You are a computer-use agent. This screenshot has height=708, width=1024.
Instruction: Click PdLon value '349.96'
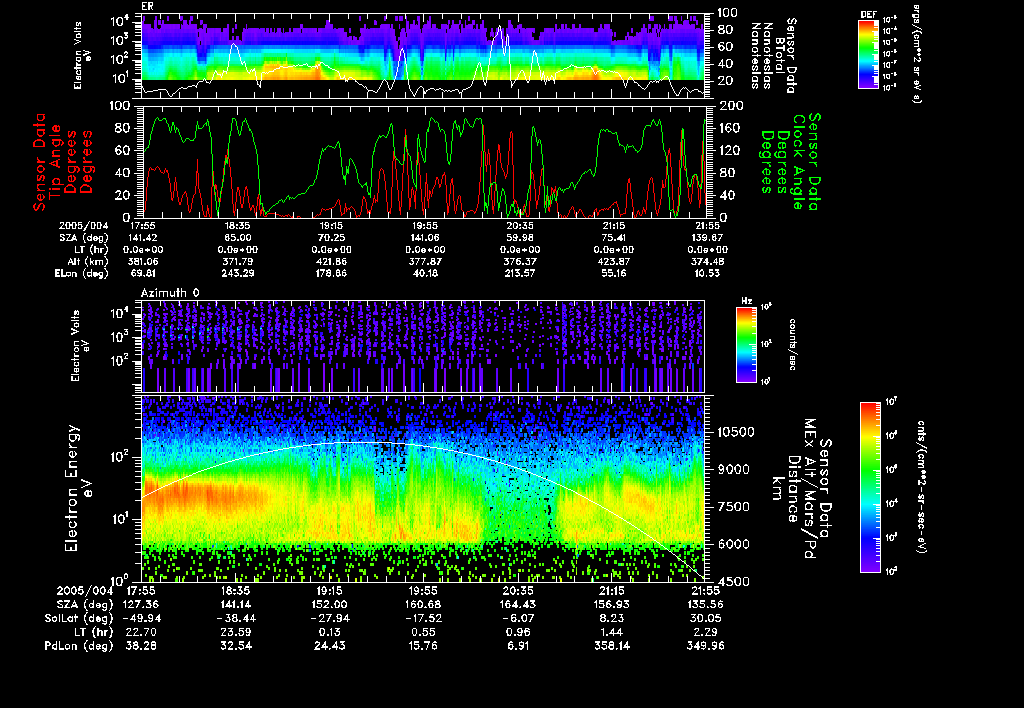coord(705,646)
